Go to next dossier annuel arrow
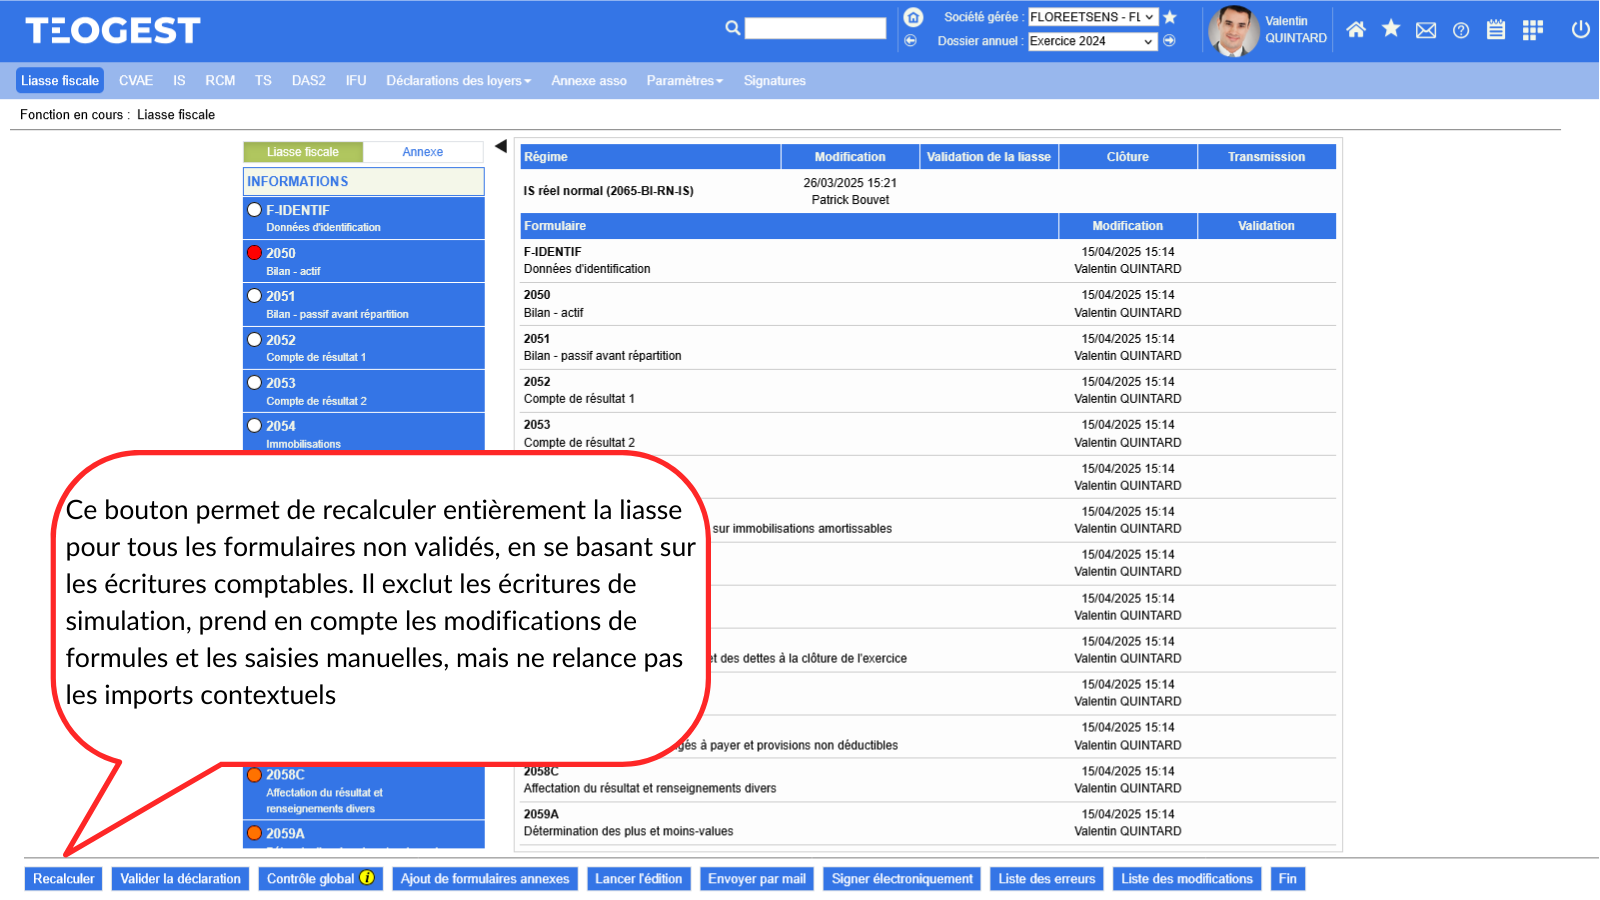 (1169, 41)
